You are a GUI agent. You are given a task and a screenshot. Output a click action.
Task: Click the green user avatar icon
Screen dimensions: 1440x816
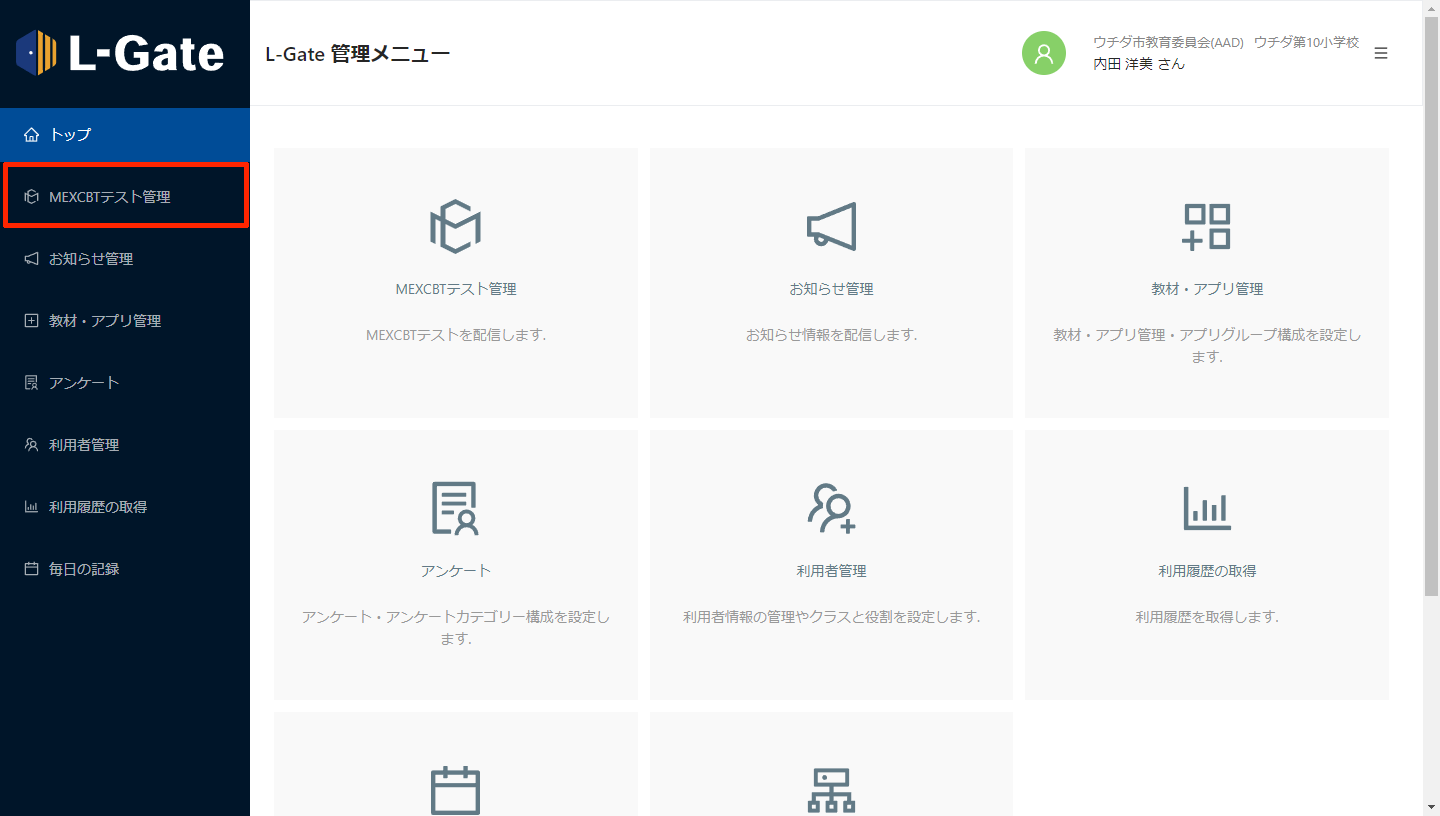pos(1044,53)
